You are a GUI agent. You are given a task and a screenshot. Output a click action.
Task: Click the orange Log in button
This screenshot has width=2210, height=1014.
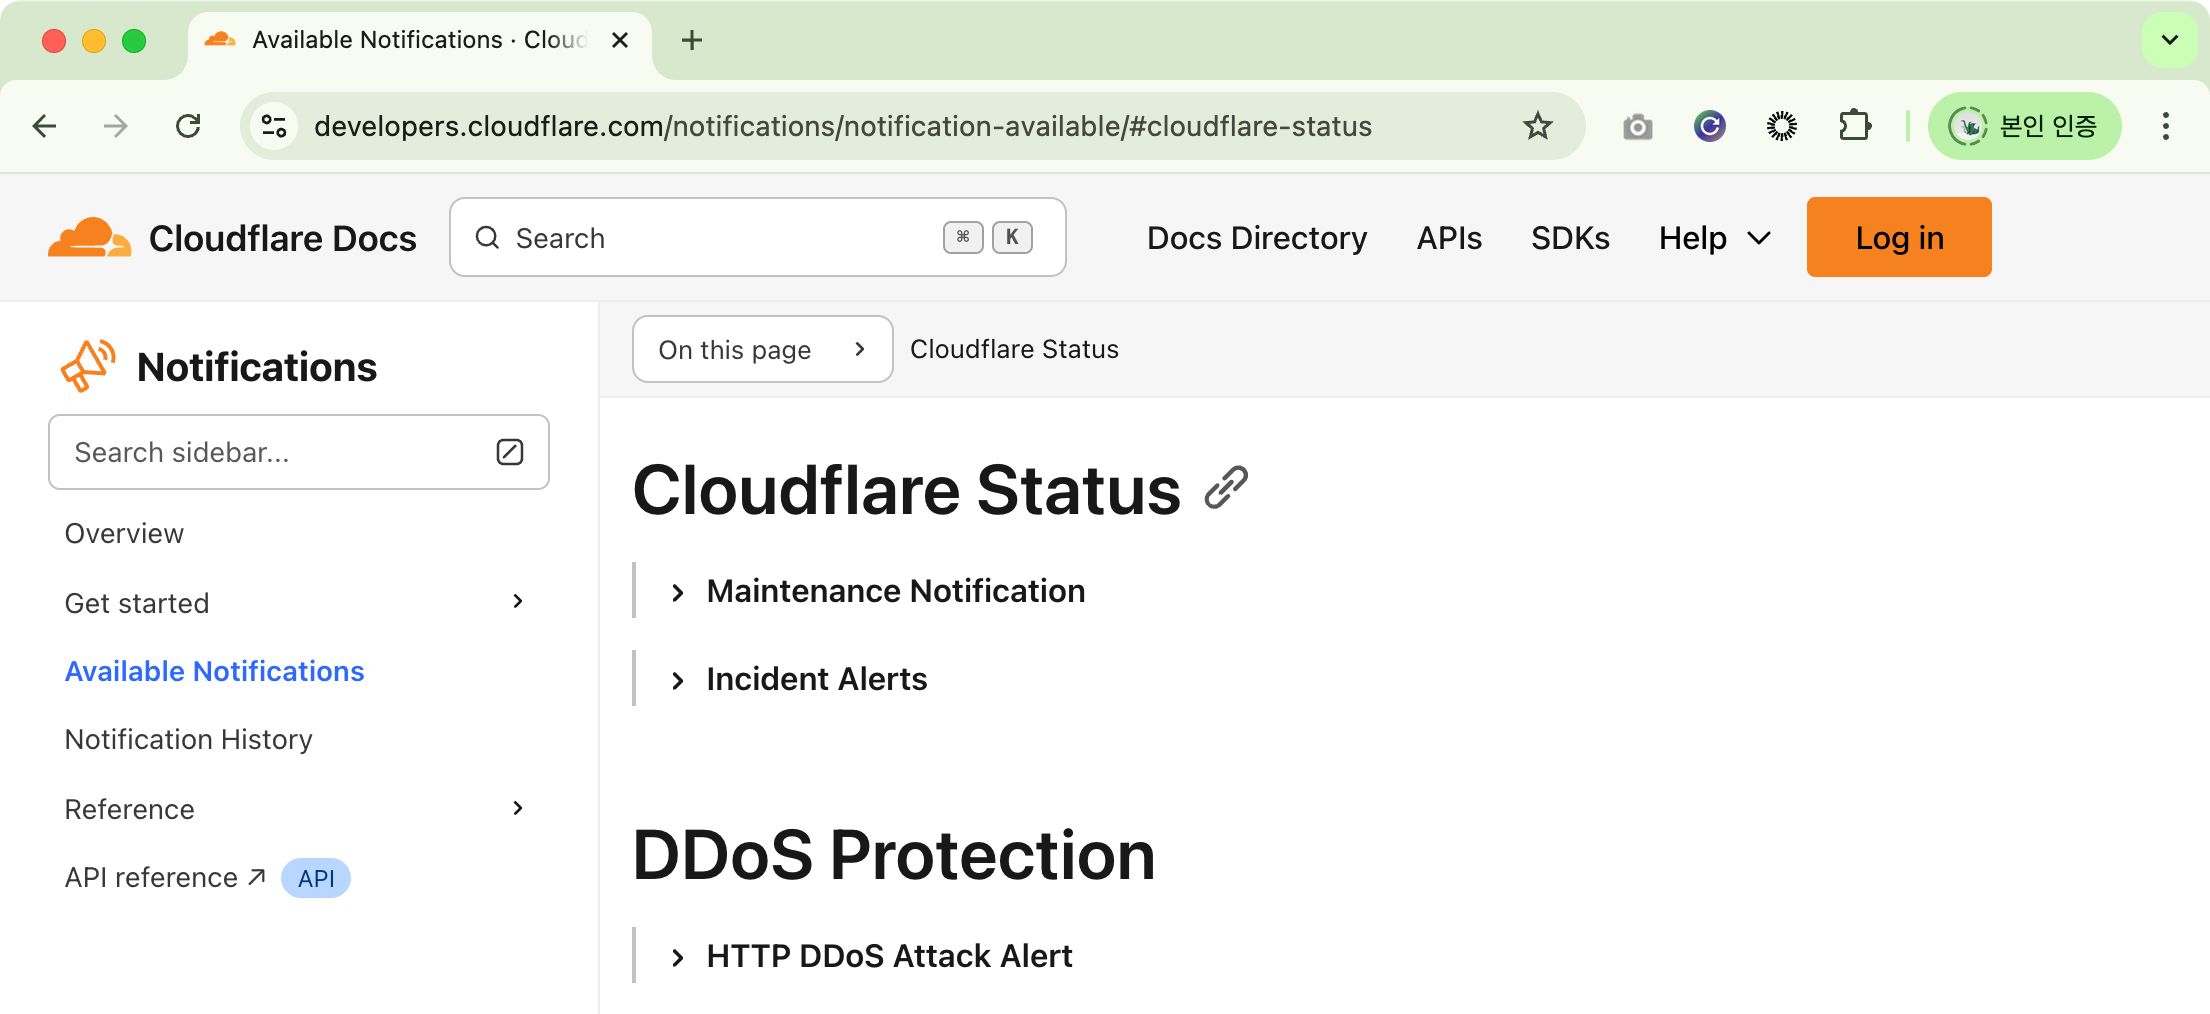[x=1899, y=237]
